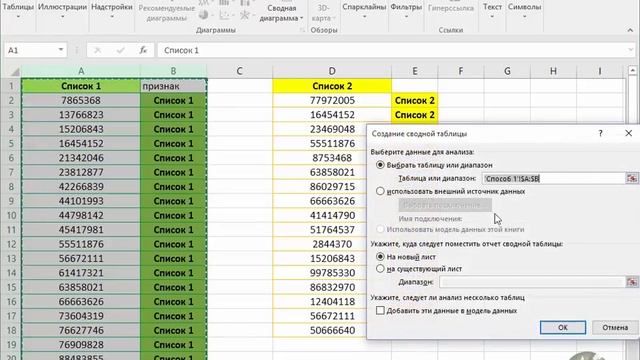Click cell containing 23812877

(x=81, y=172)
